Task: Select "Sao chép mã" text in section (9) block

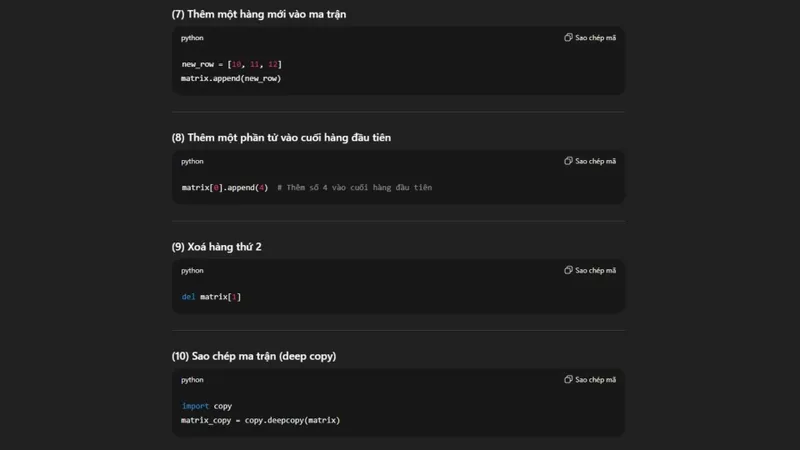Action: point(595,270)
